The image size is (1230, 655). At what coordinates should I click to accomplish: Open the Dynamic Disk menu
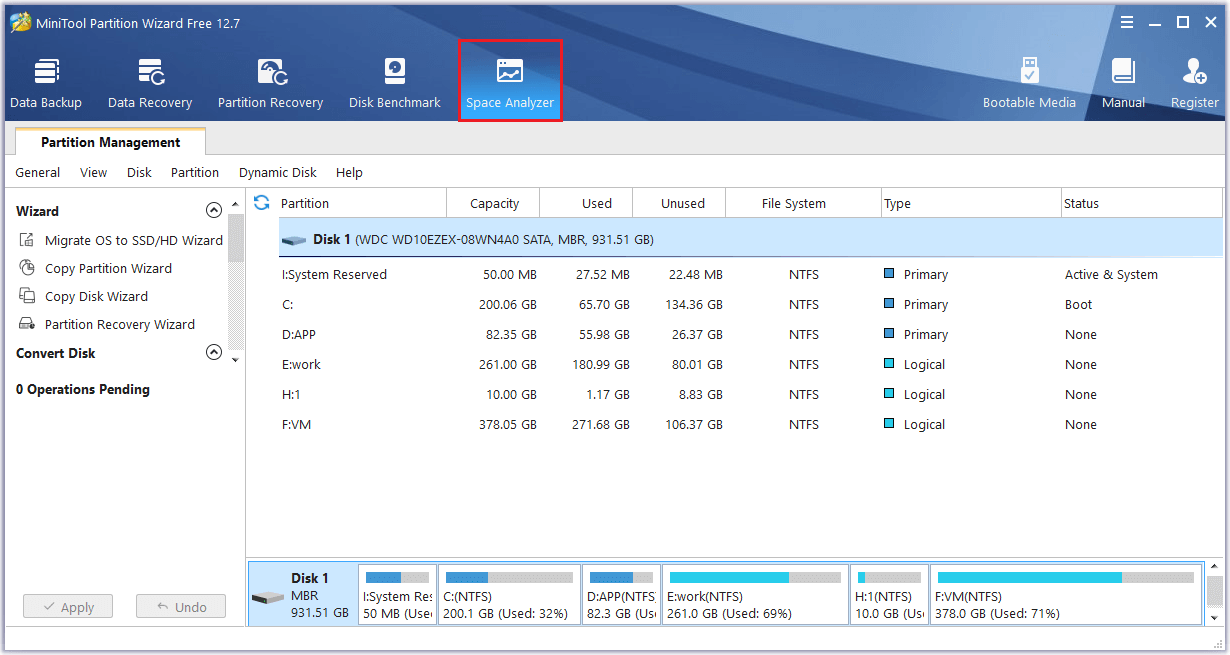pos(278,172)
